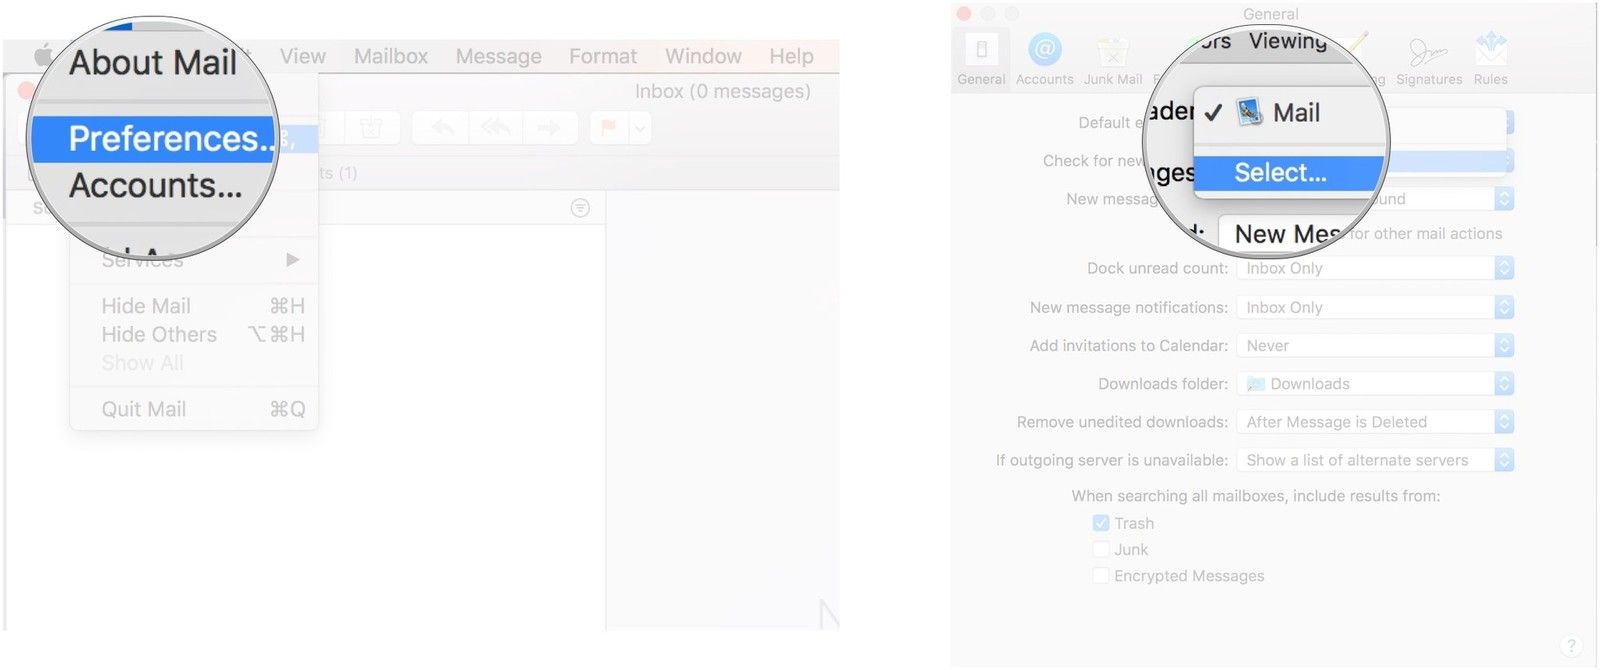
Task: Click the Forward arrow toolbar icon
Action: pyautogui.click(x=548, y=128)
